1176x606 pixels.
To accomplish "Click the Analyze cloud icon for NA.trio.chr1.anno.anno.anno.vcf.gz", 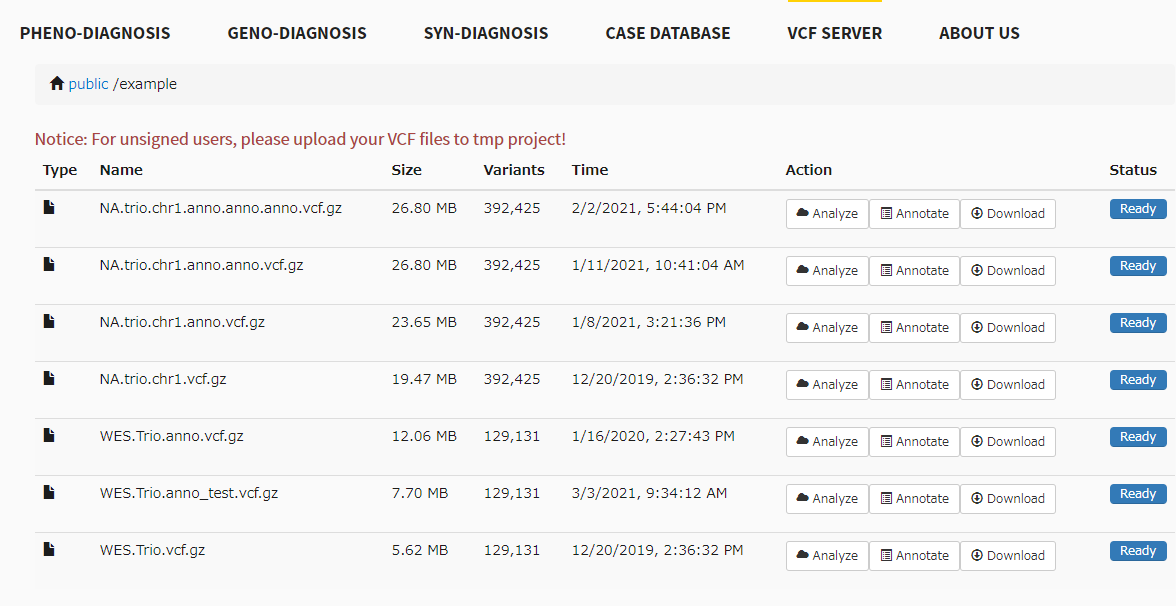I will click(x=801, y=213).
